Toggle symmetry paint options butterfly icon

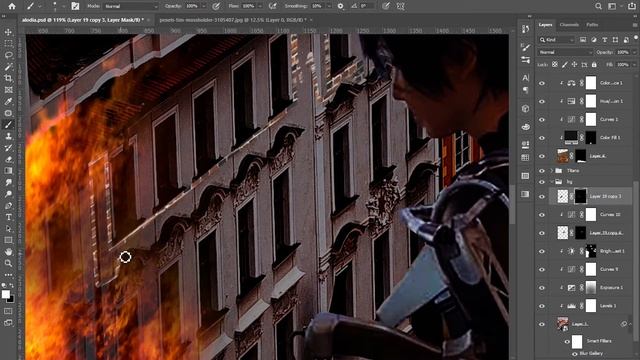(x=400, y=6)
